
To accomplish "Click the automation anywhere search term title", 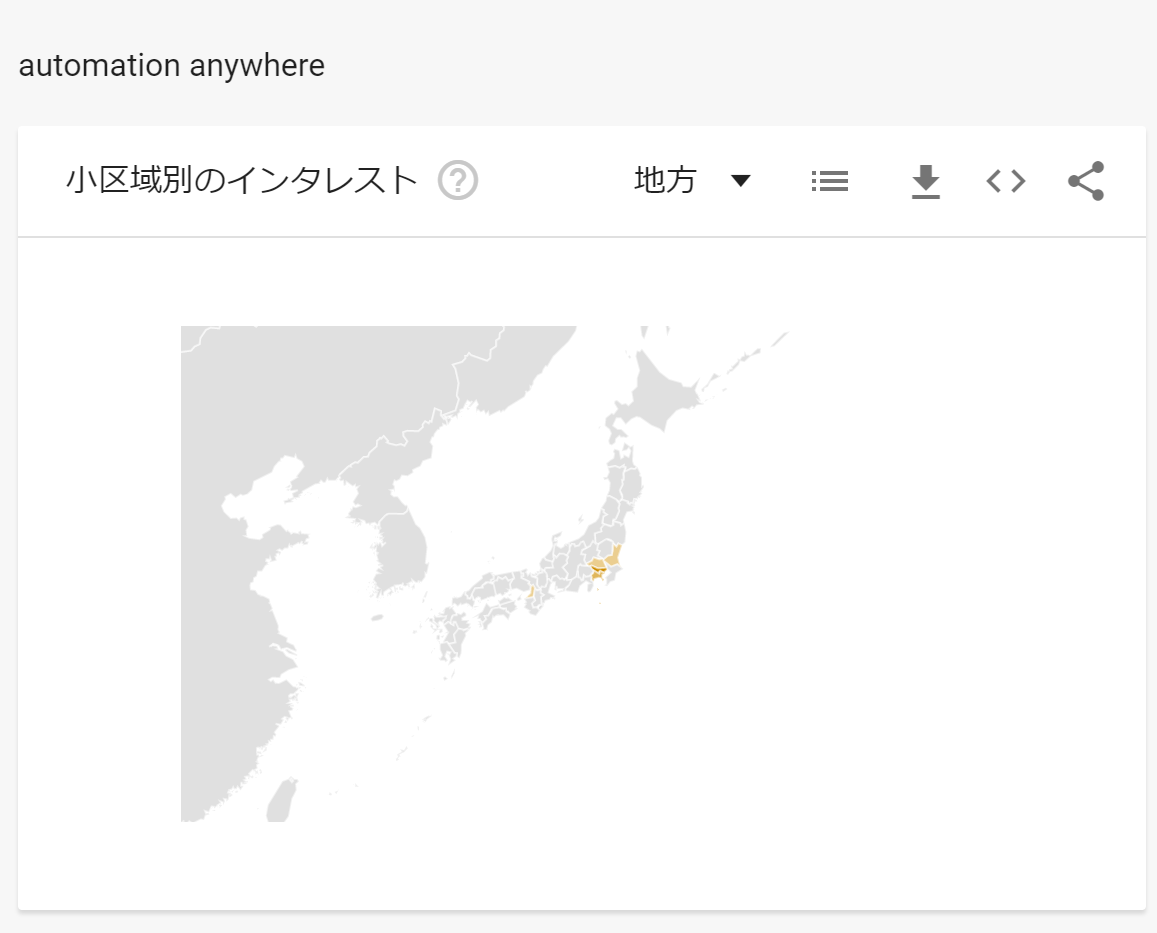I will [x=172, y=66].
